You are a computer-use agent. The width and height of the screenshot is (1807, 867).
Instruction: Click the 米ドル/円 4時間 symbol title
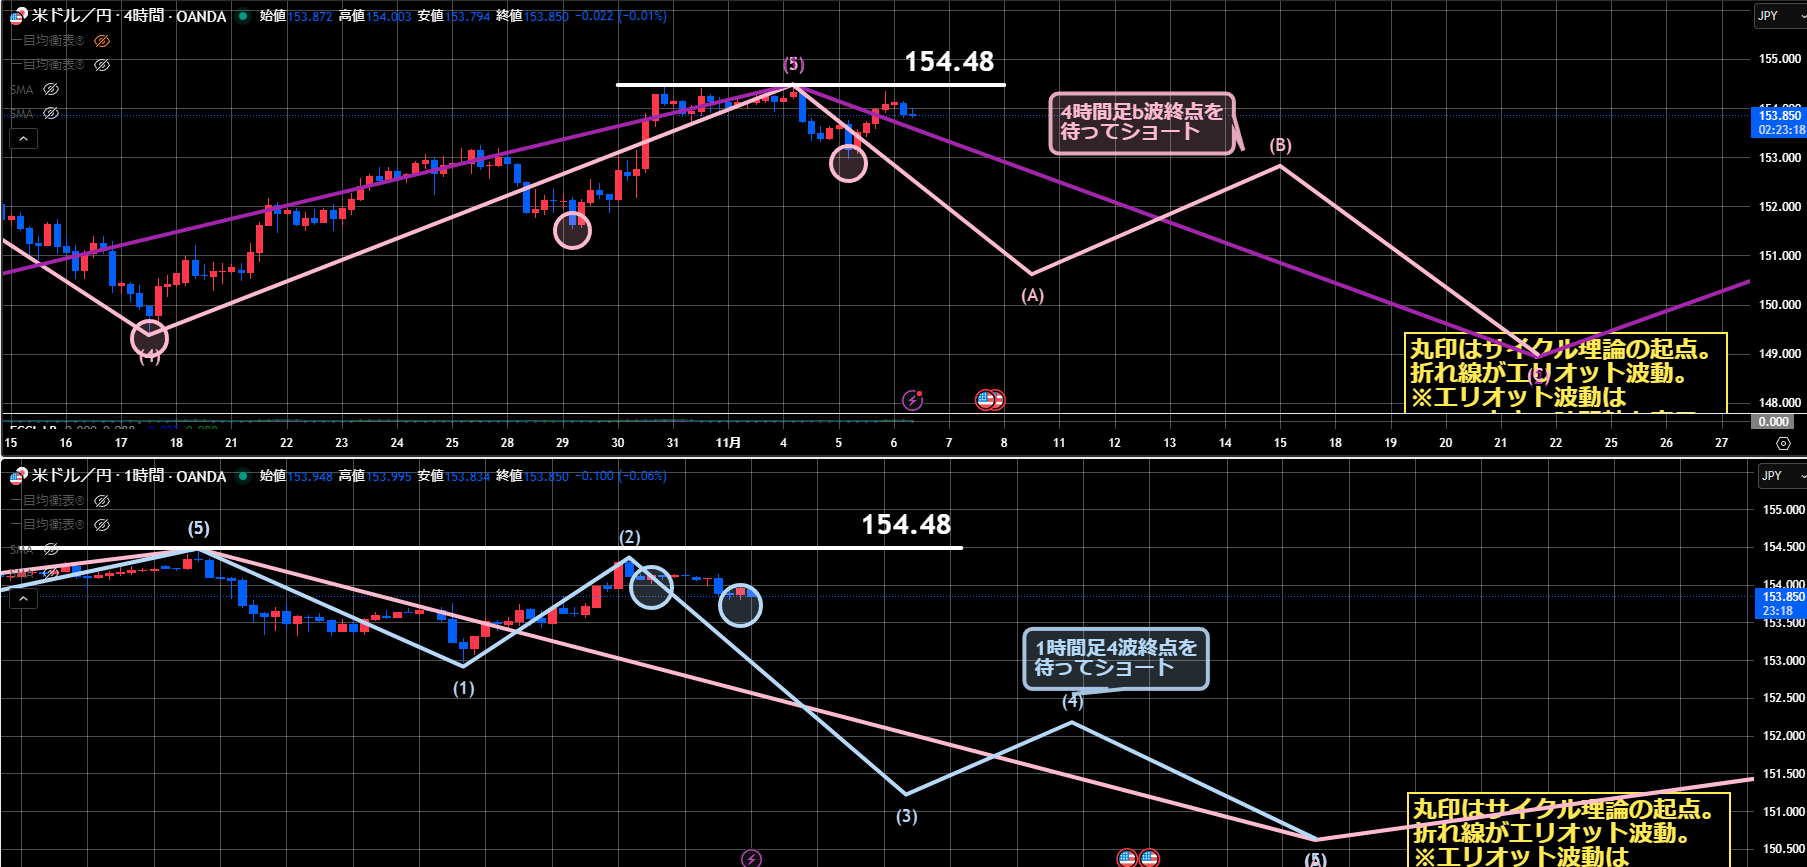point(128,16)
